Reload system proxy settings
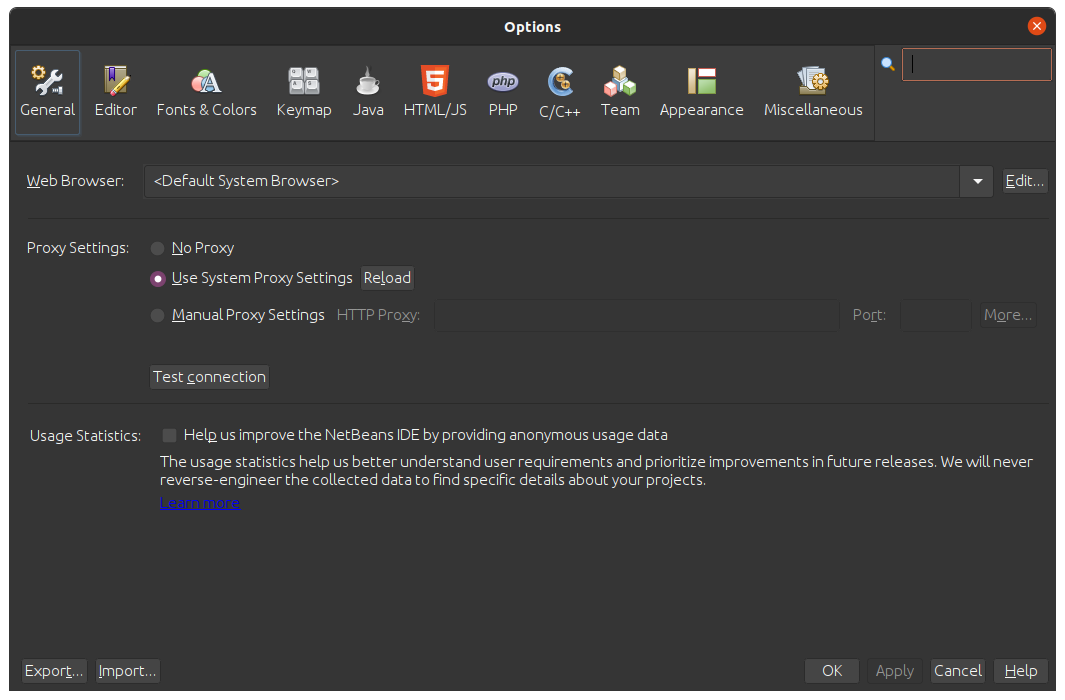This screenshot has width=1065, height=700. [387, 278]
